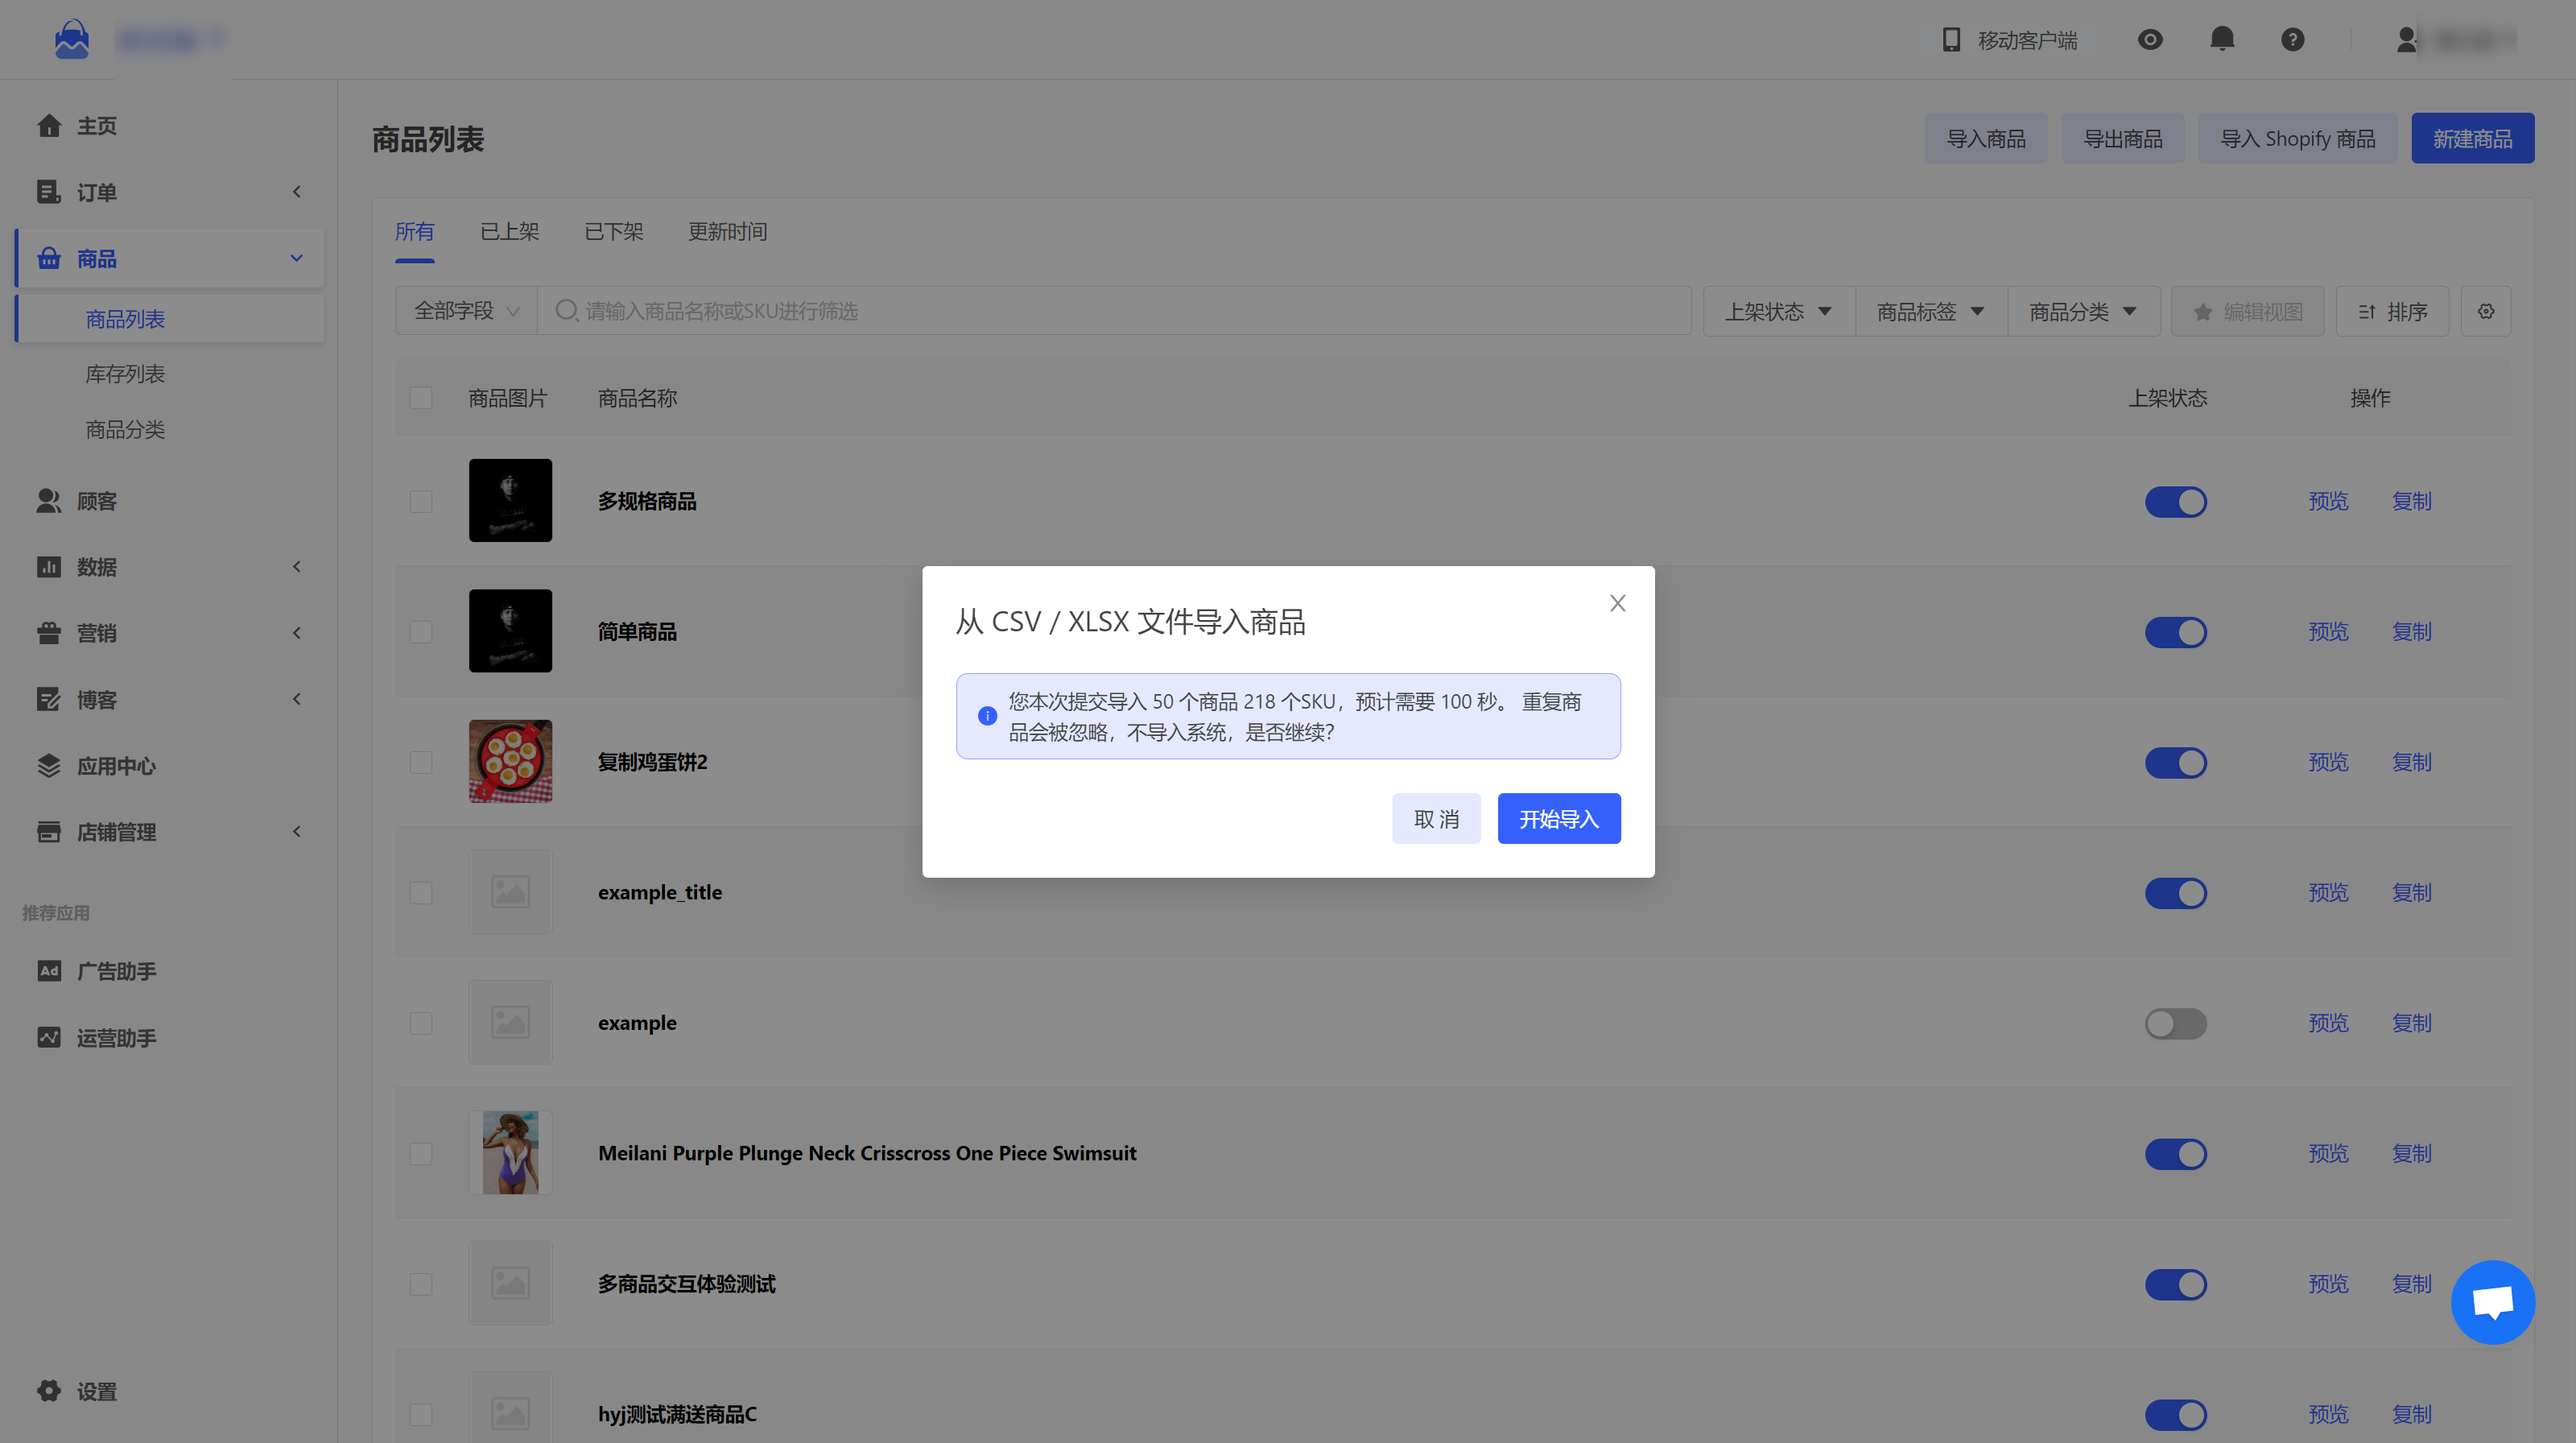Image resolution: width=2576 pixels, height=1443 pixels.
Task: Switch to the 所有 tab
Action: [x=414, y=232]
